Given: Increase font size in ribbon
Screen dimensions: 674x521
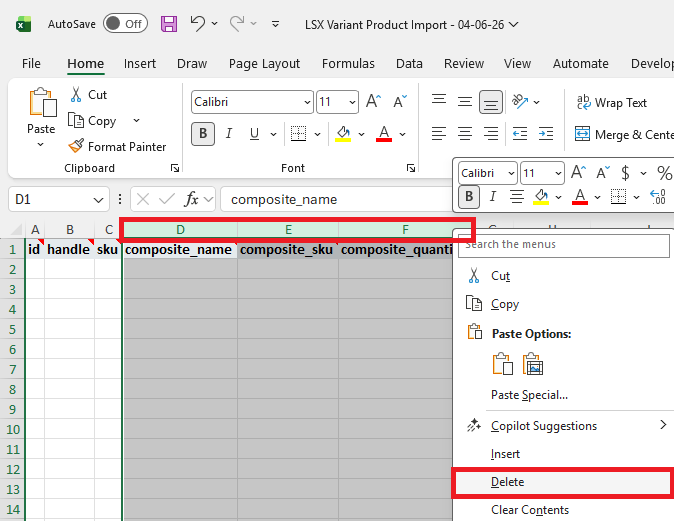Looking at the screenshot, I should (x=374, y=102).
